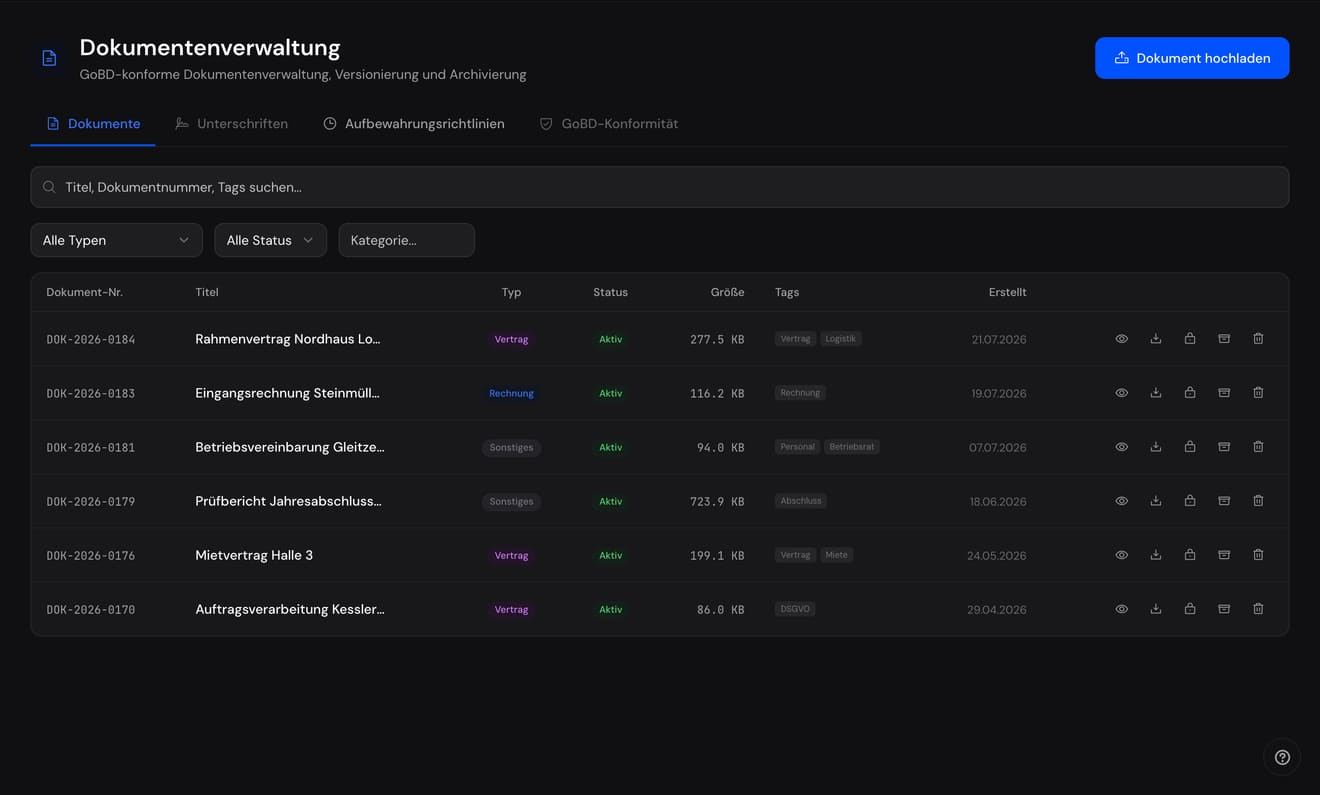
Task: Lock document DOK-2026-0183
Action: tap(1190, 393)
